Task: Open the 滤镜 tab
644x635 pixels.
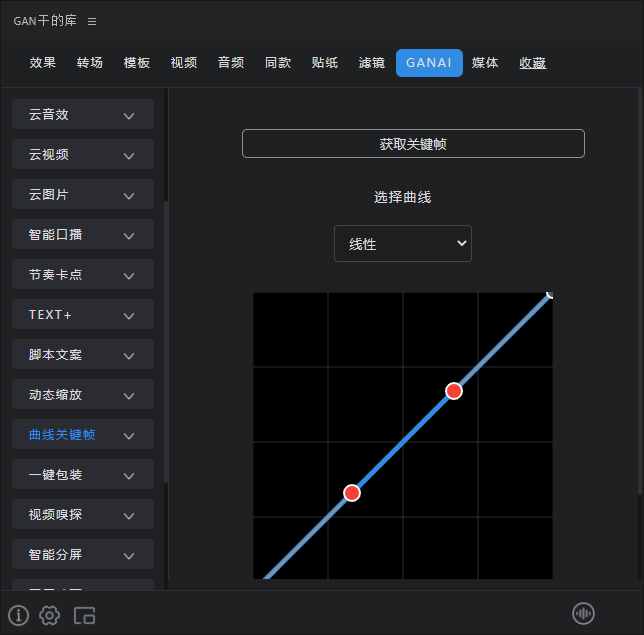Action: tap(372, 63)
